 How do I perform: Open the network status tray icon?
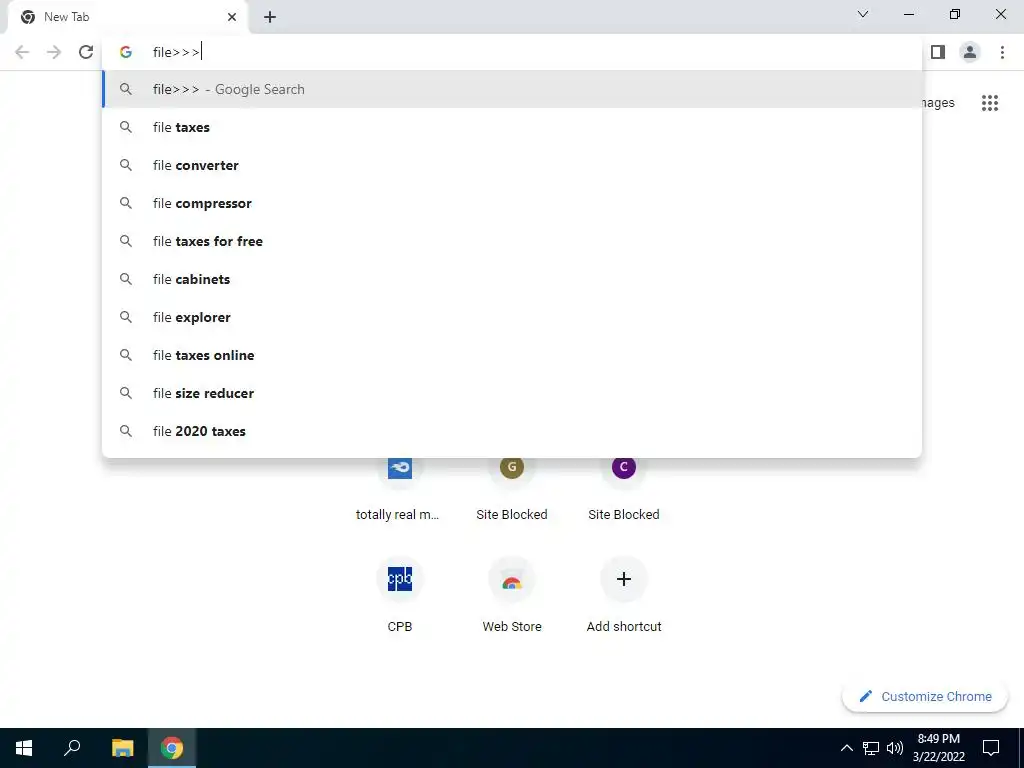[871, 748]
